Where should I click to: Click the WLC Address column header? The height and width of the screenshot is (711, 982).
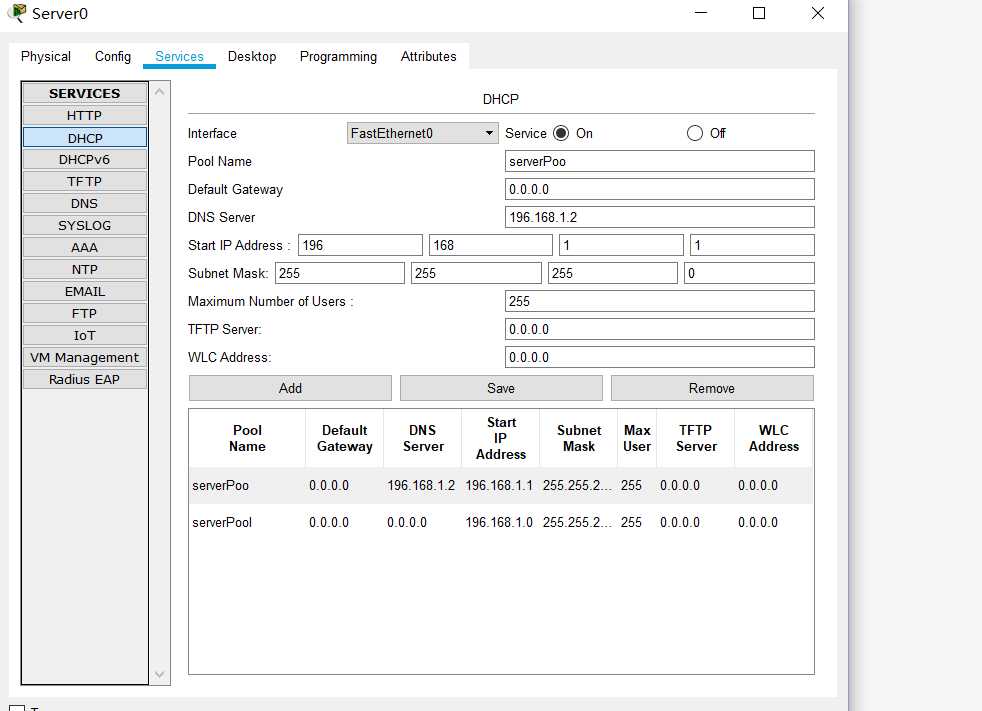[774, 439]
